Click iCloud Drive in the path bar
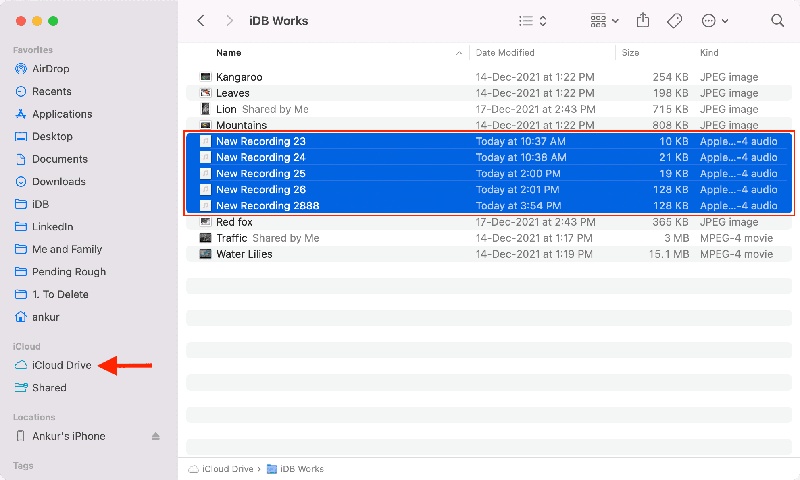800x480 pixels. (x=221, y=469)
